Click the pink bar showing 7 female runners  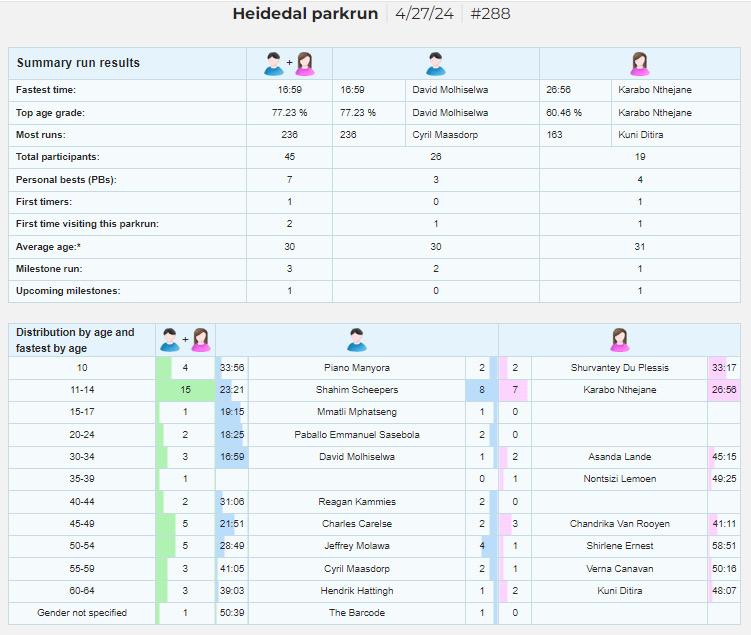(x=513, y=390)
